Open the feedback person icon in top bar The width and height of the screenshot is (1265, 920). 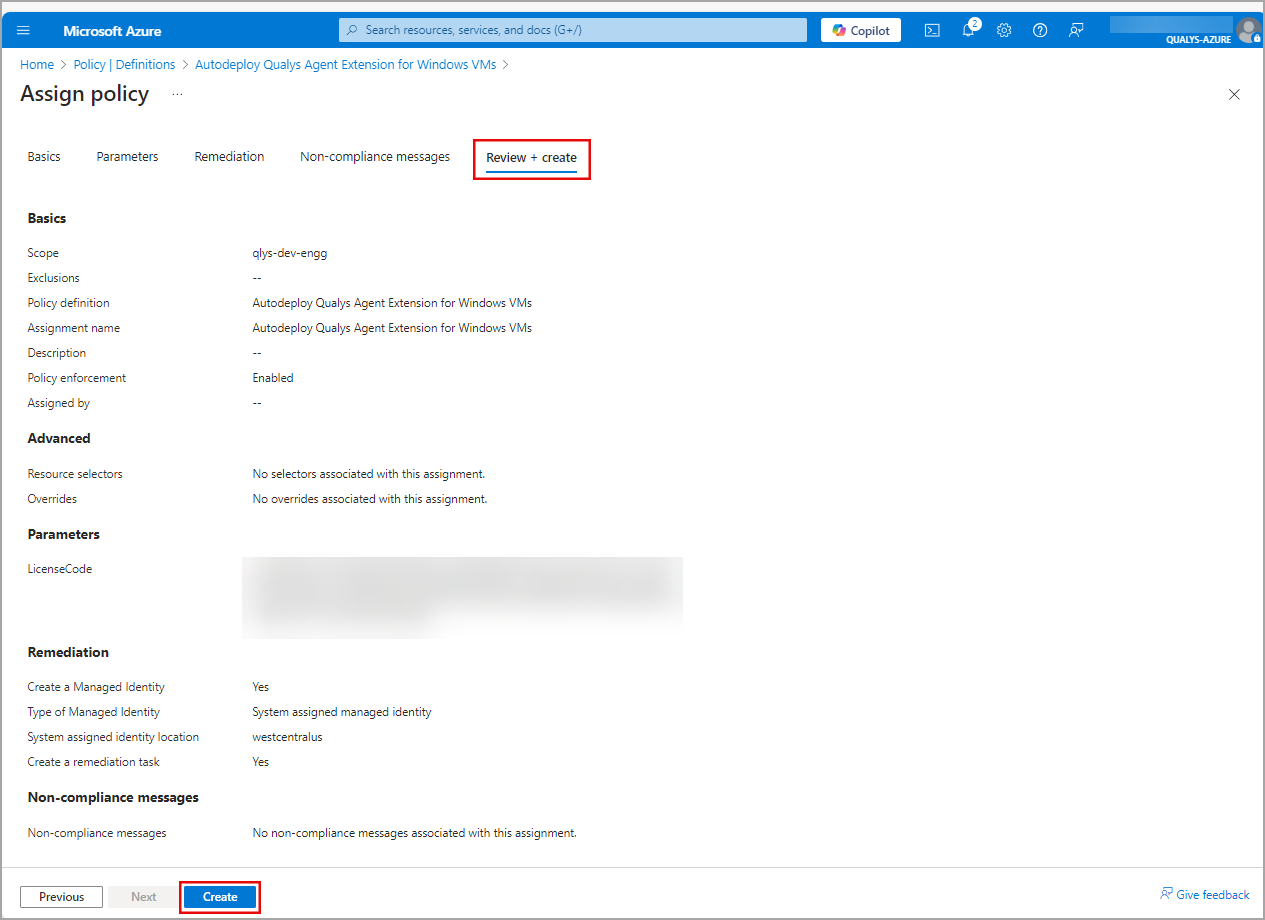click(1075, 30)
